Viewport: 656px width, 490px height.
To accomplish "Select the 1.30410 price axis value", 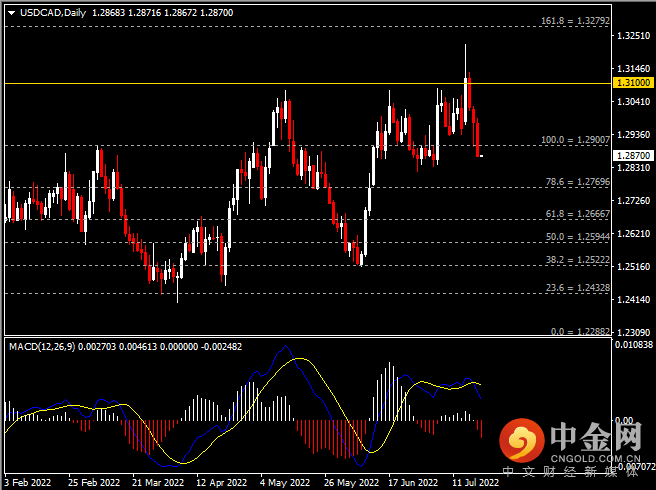I will coord(634,101).
